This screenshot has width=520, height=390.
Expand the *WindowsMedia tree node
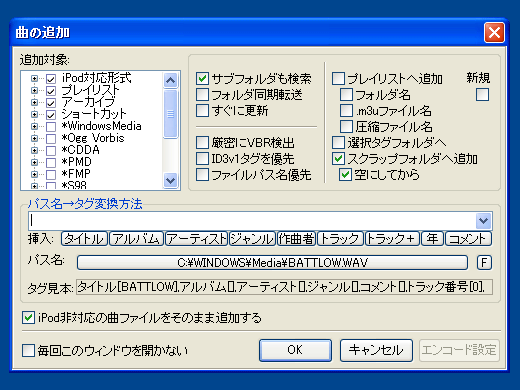click(x=34, y=126)
